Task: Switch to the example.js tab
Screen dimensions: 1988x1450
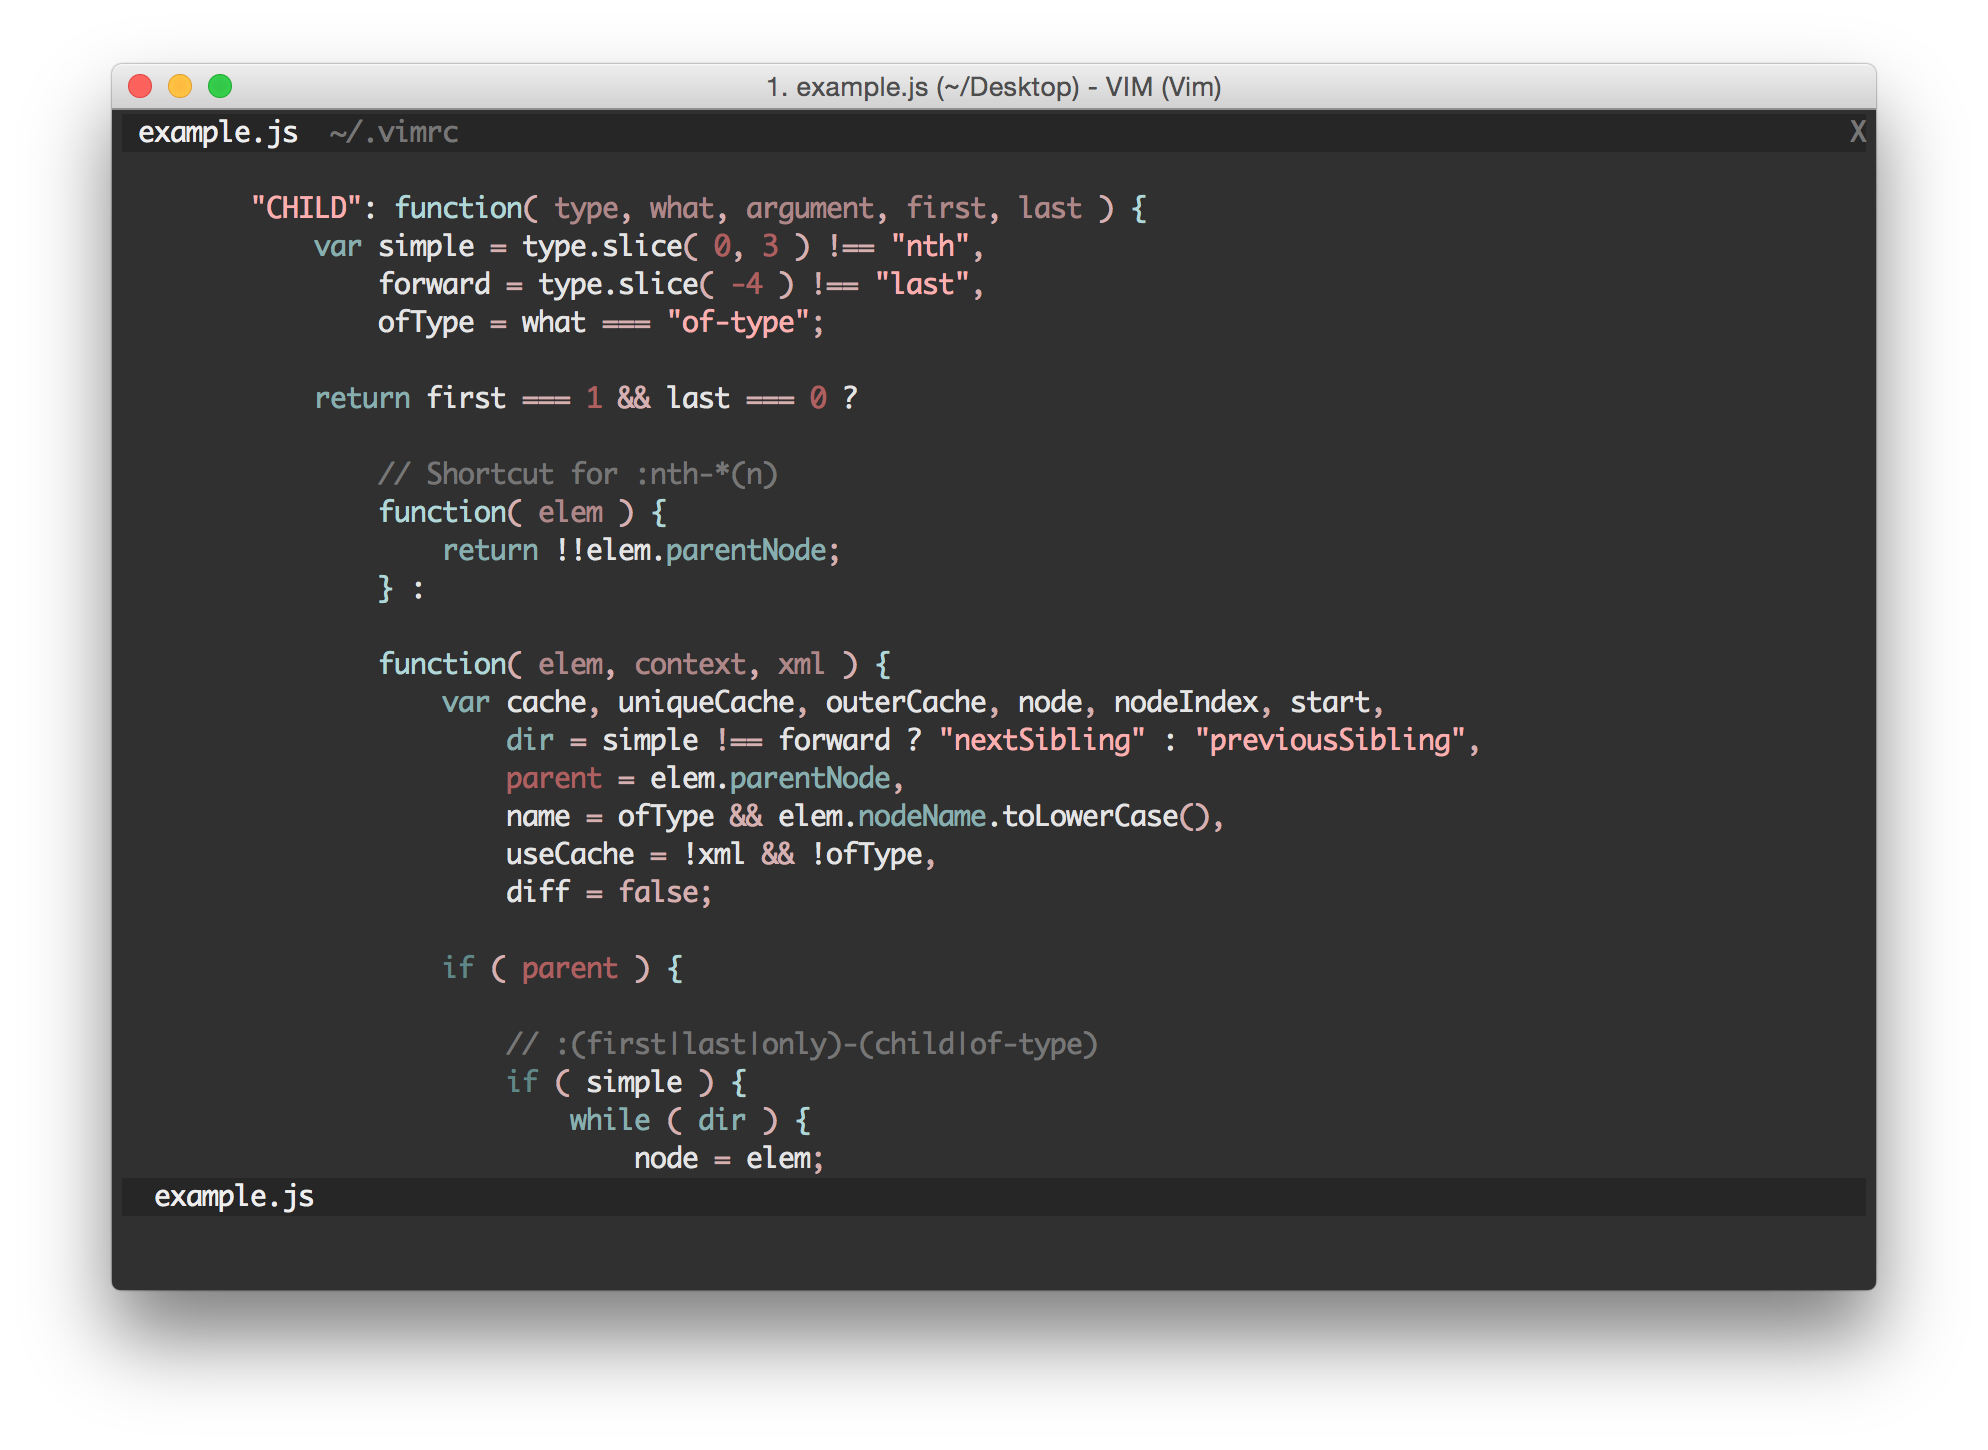Action: [x=218, y=132]
